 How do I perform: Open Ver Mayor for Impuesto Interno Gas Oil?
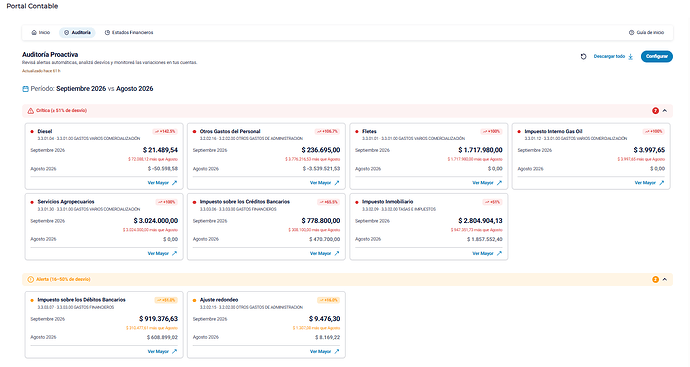650,183
